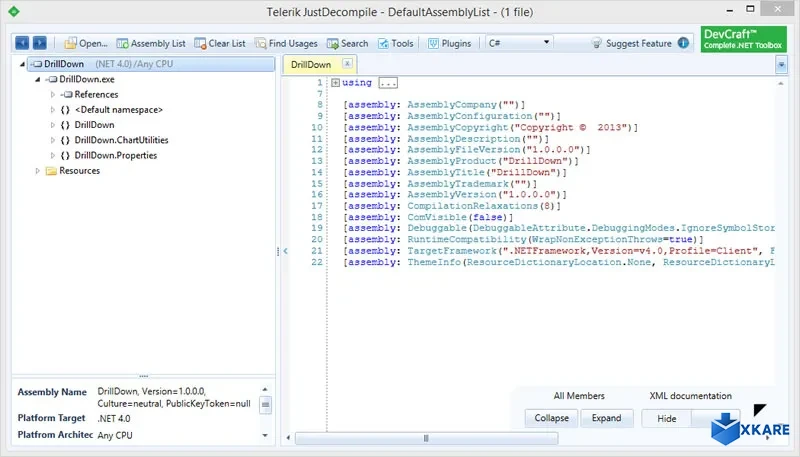
Task: Click RuntimeCompatibility on line 20
Action: point(466,239)
